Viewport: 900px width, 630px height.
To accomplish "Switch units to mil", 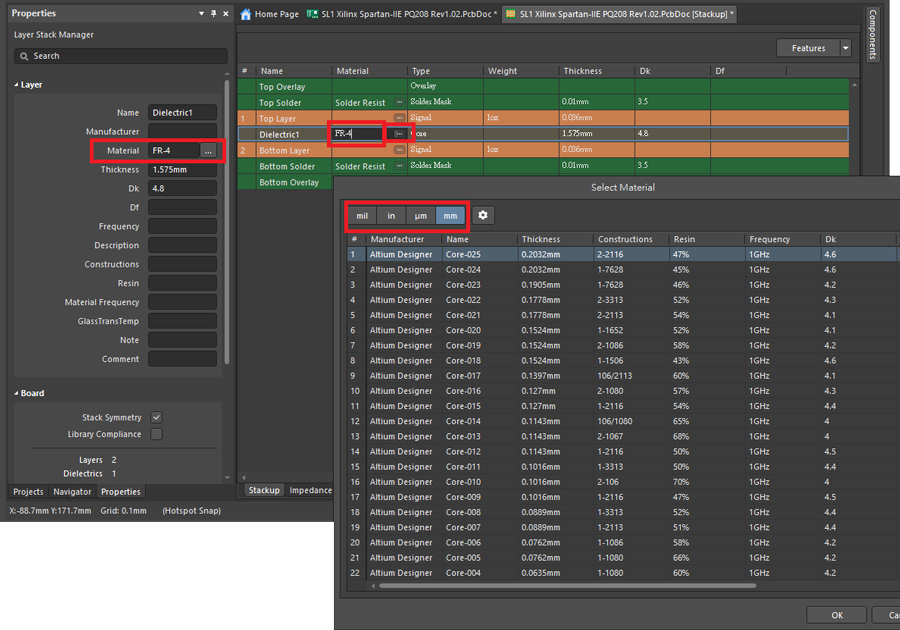I will [362, 216].
